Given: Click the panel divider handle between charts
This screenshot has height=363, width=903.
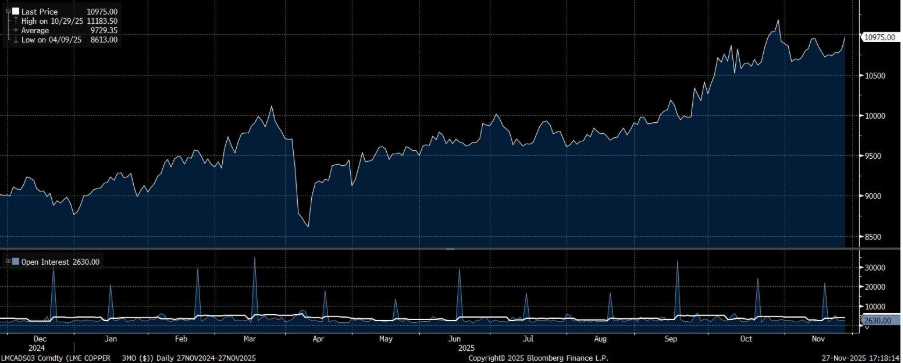Looking at the screenshot, I should (450, 249).
